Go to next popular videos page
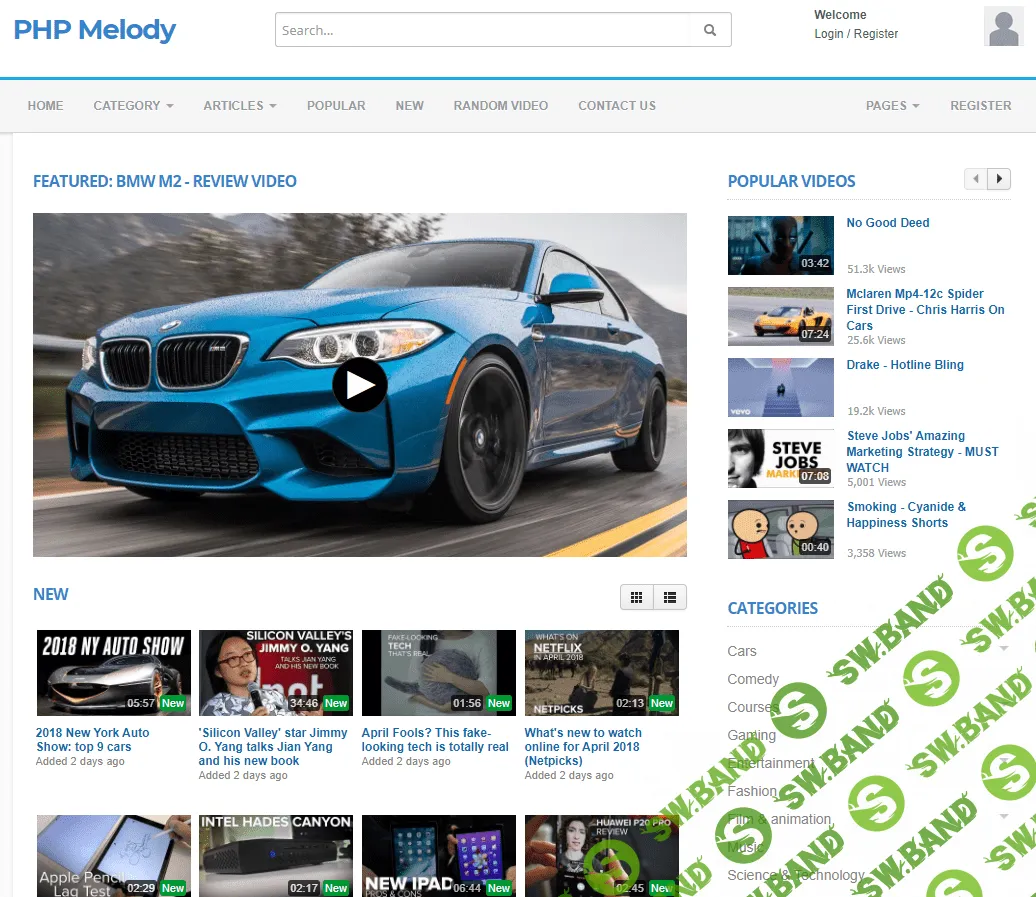1036x897 pixels. coord(998,179)
